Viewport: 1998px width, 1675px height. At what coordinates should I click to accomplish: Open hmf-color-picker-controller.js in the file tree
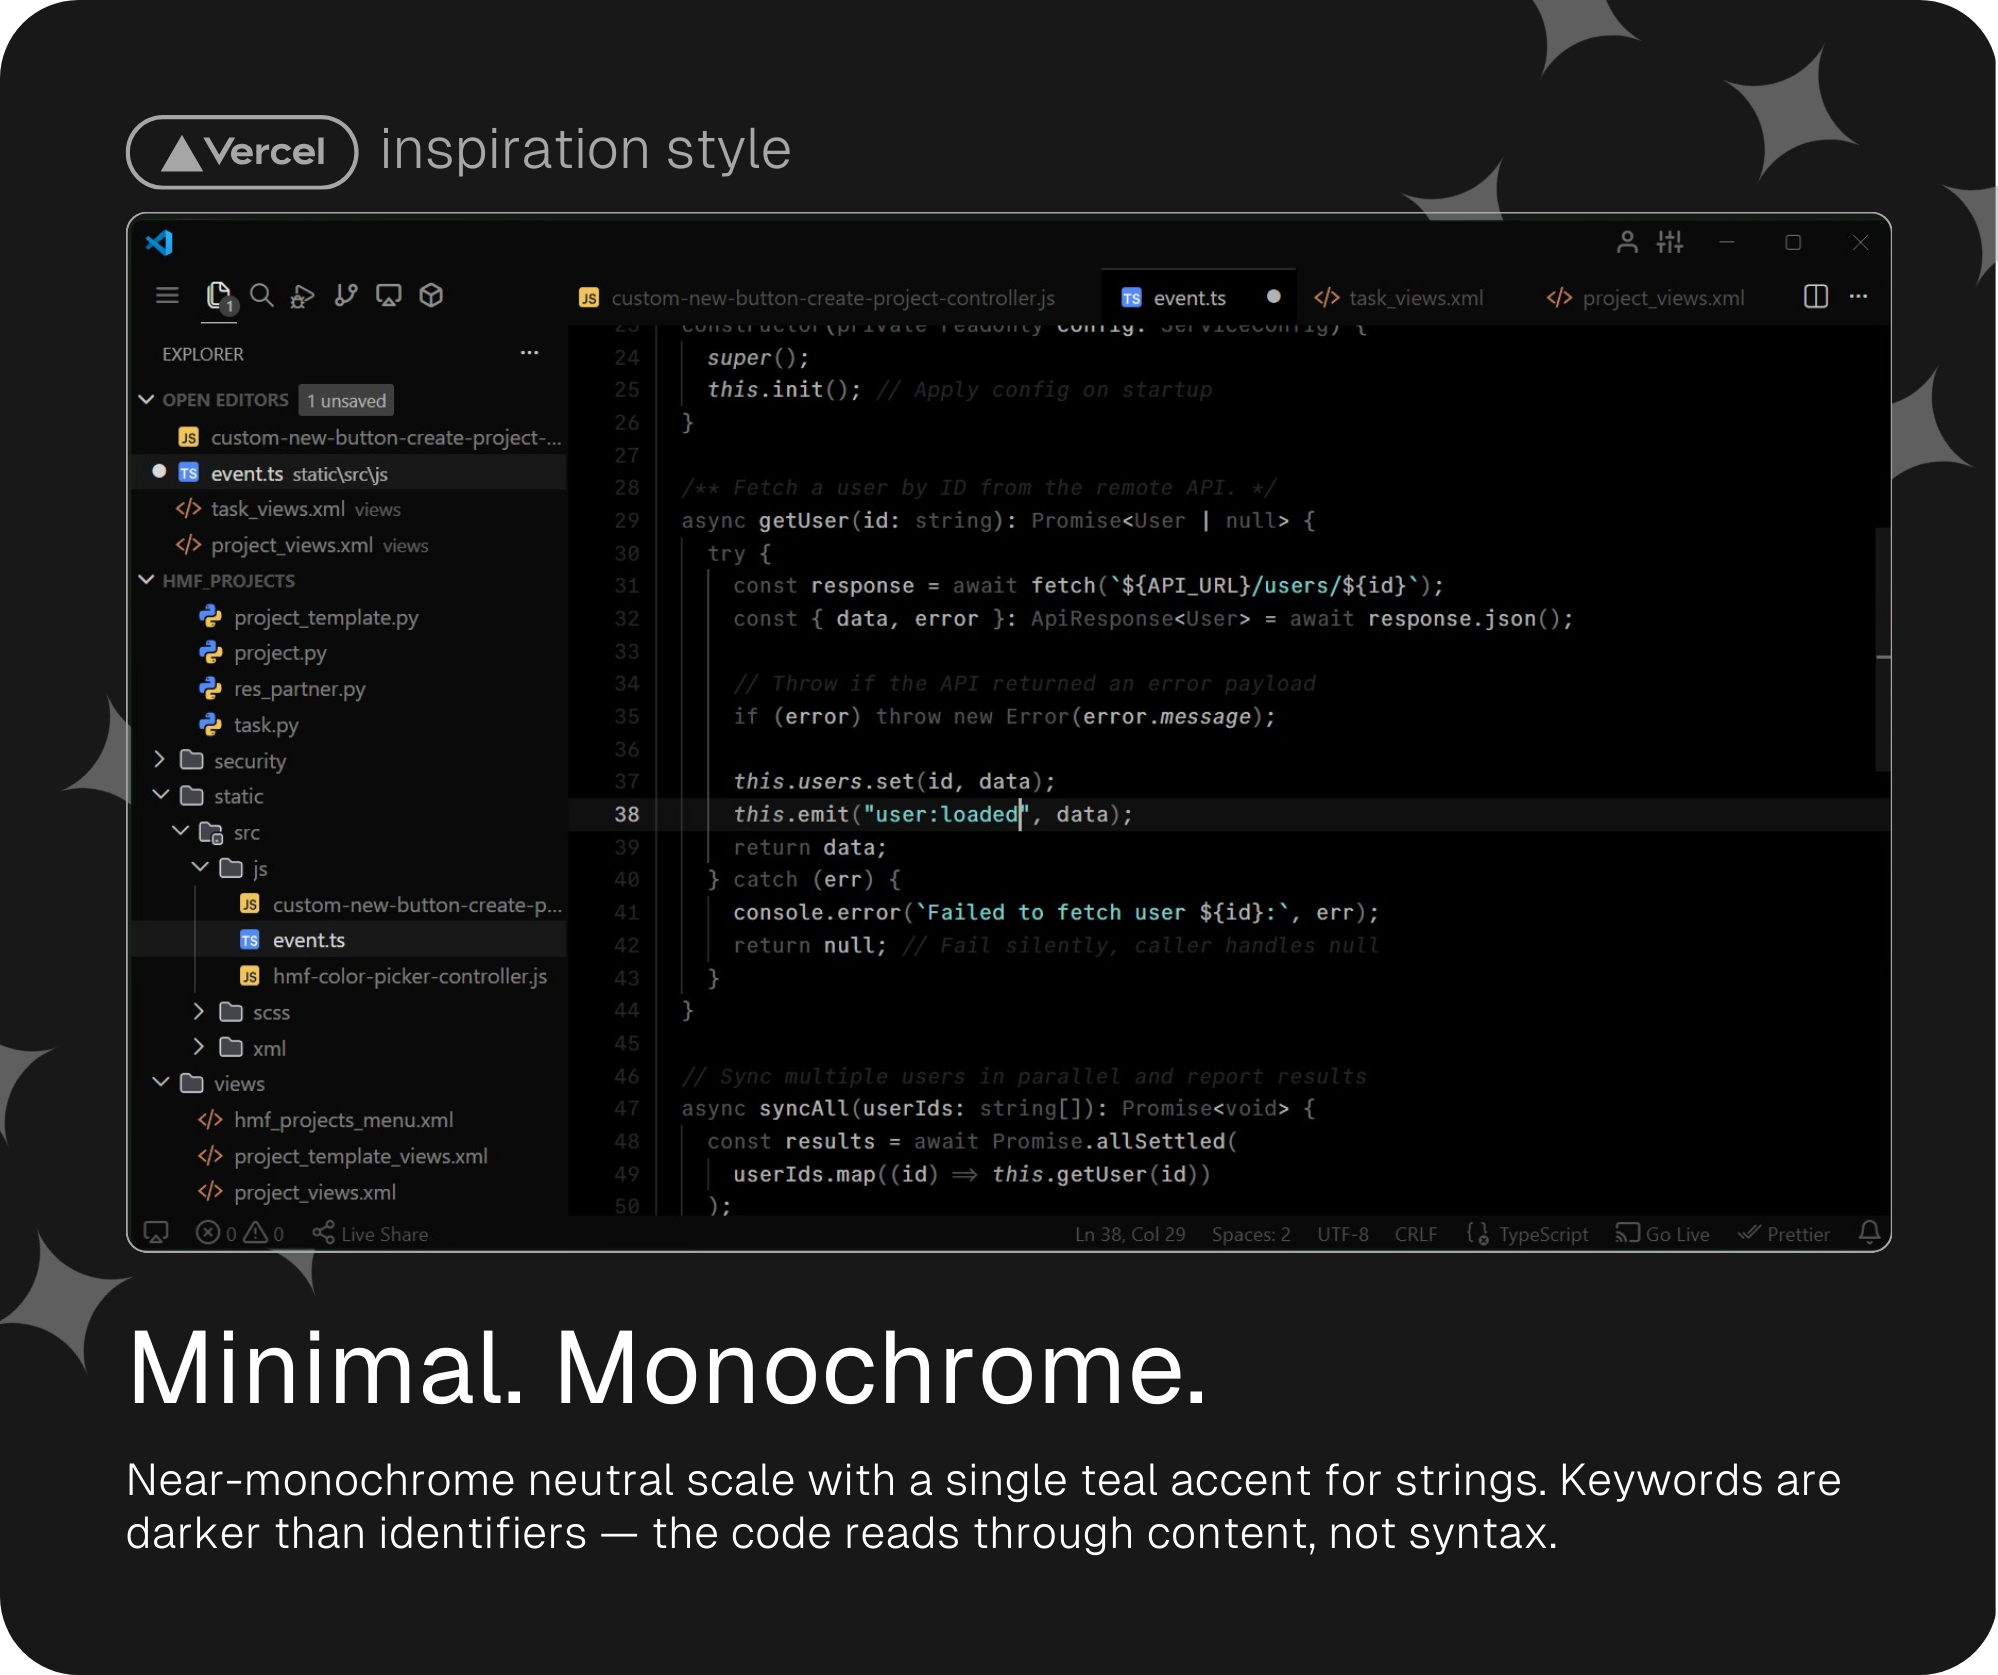tap(409, 976)
